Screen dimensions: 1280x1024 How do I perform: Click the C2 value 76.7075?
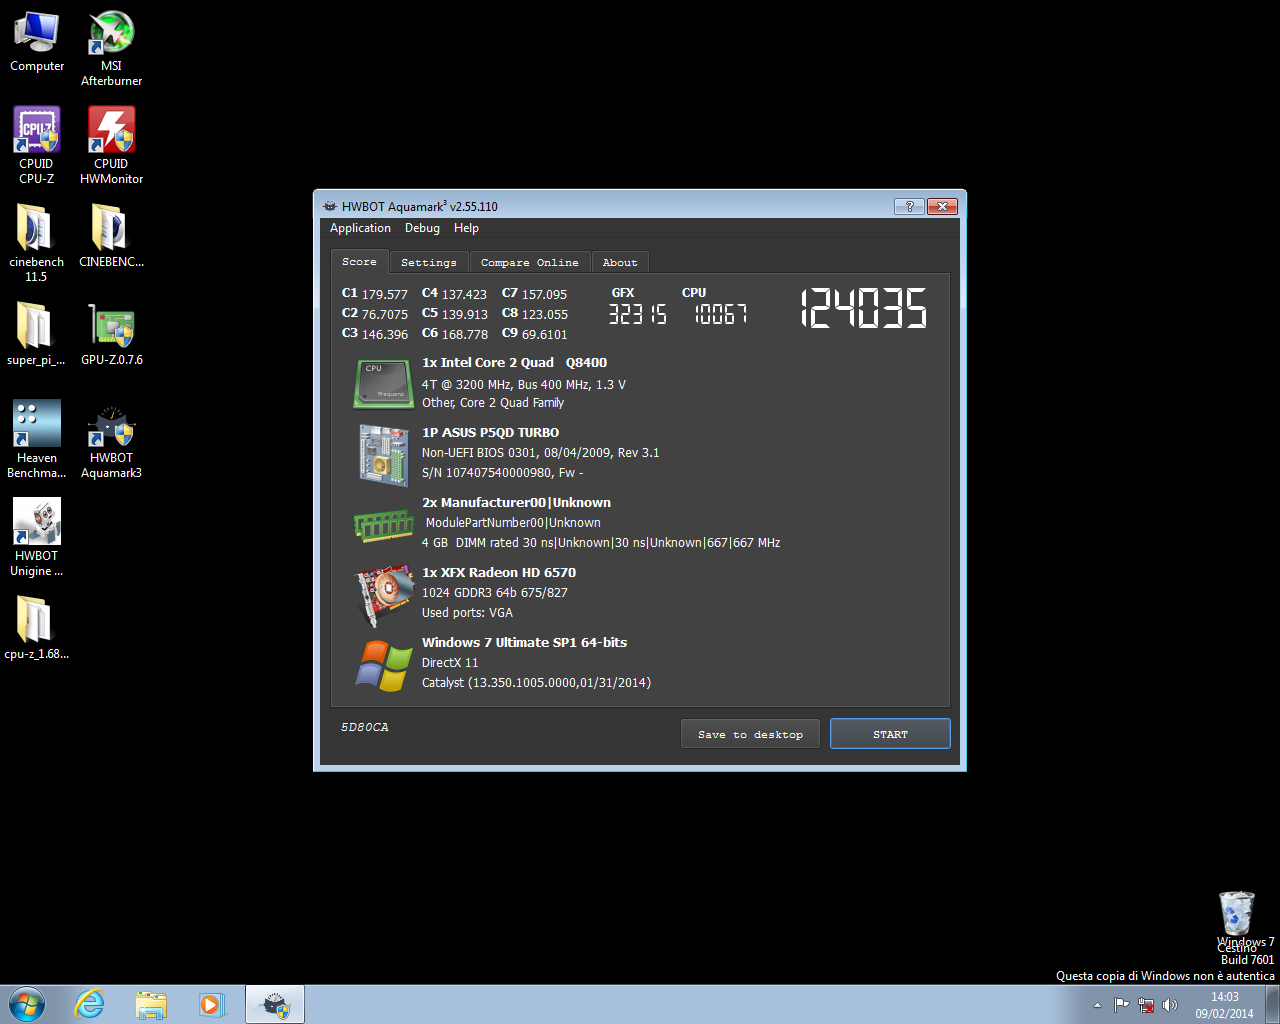point(385,314)
